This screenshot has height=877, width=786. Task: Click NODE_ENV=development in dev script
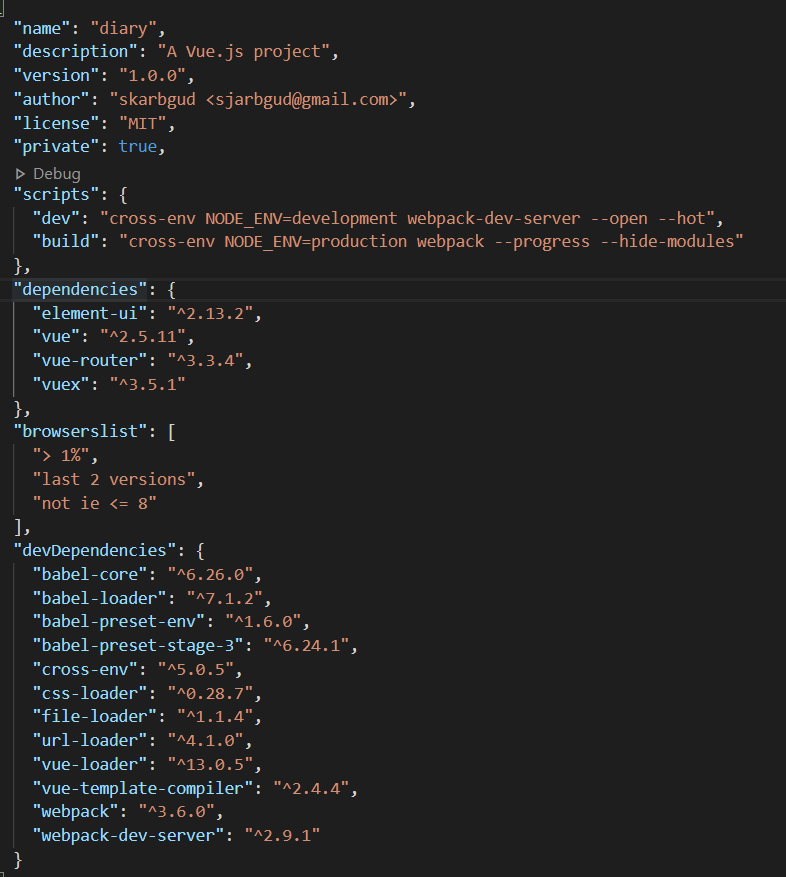click(x=301, y=218)
